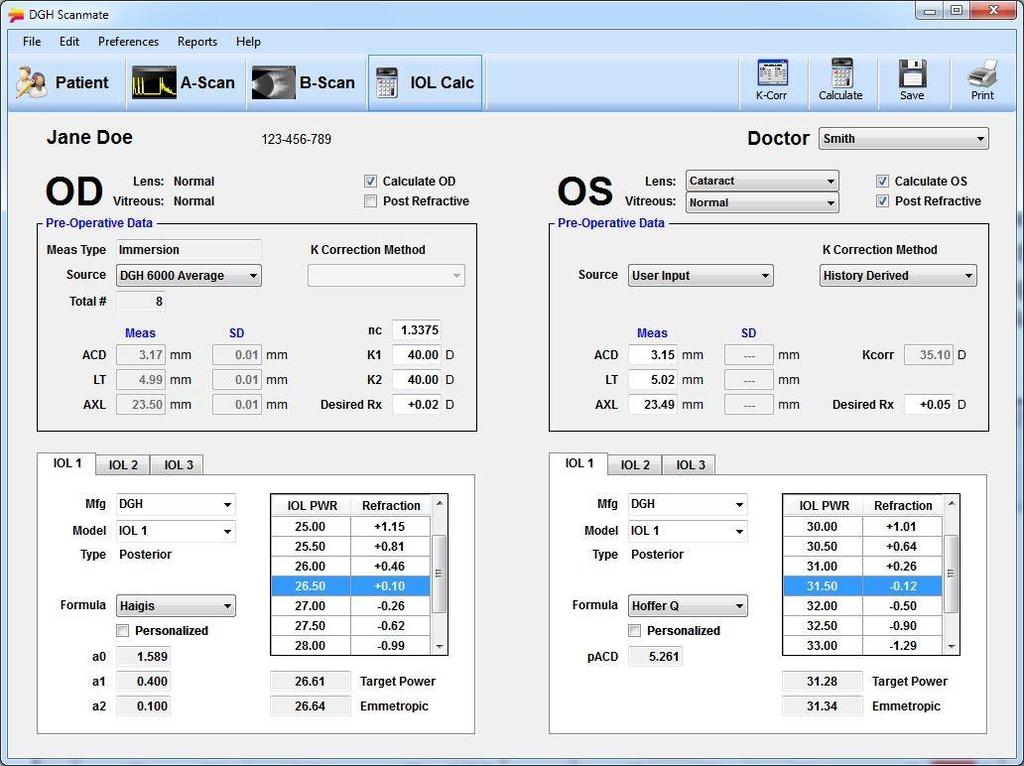The width and height of the screenshot is (1024, 766).
Task: Enable Post Refractive for OD
Action: [x=370, y=200]
